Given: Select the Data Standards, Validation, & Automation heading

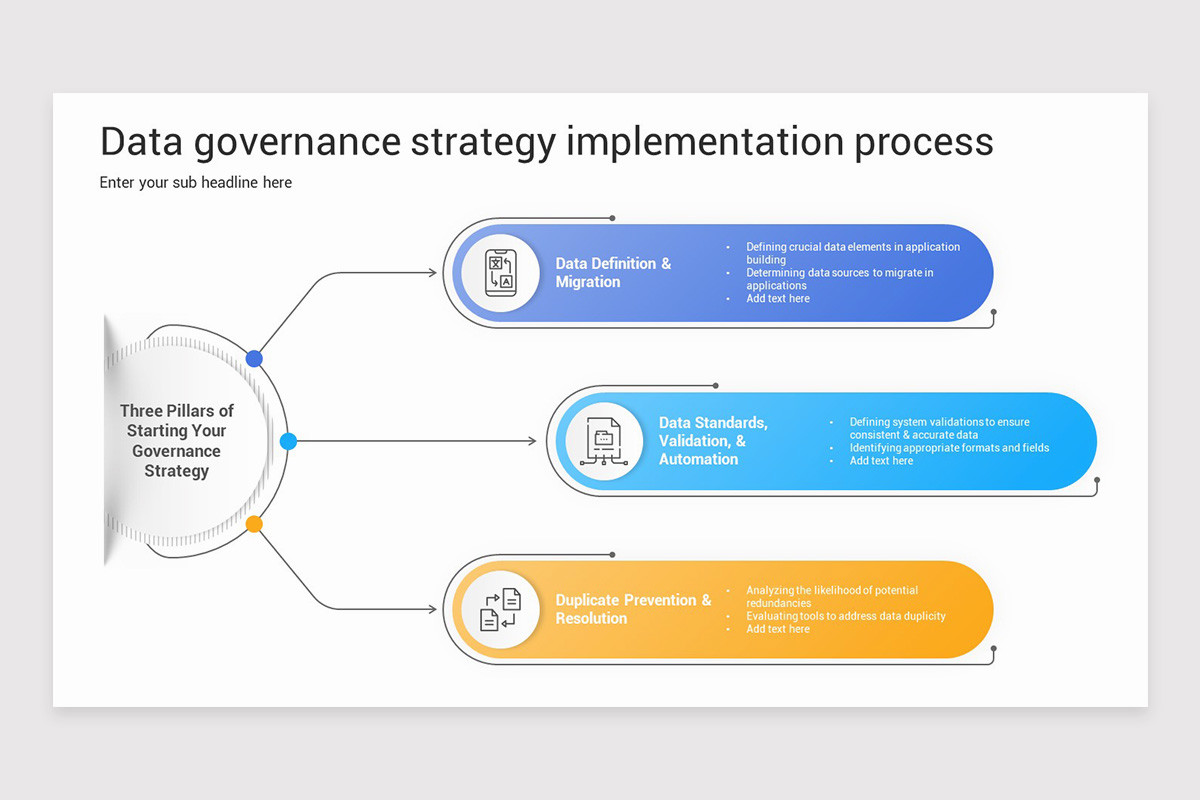Looking at the screenshot, I should pyautogui.click(x=714, y=440).
